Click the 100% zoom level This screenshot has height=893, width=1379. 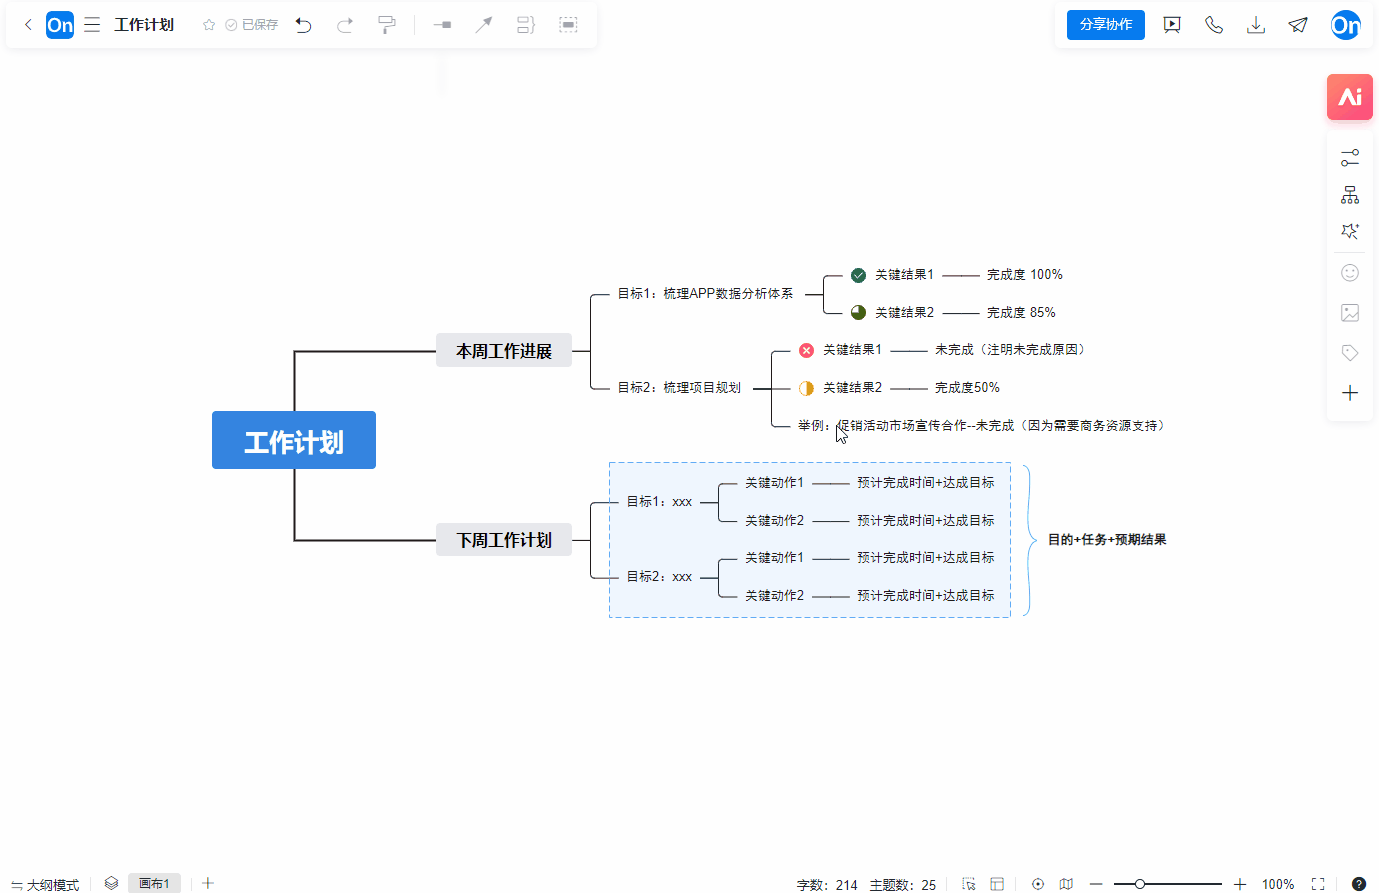(x=1278, y=885)
